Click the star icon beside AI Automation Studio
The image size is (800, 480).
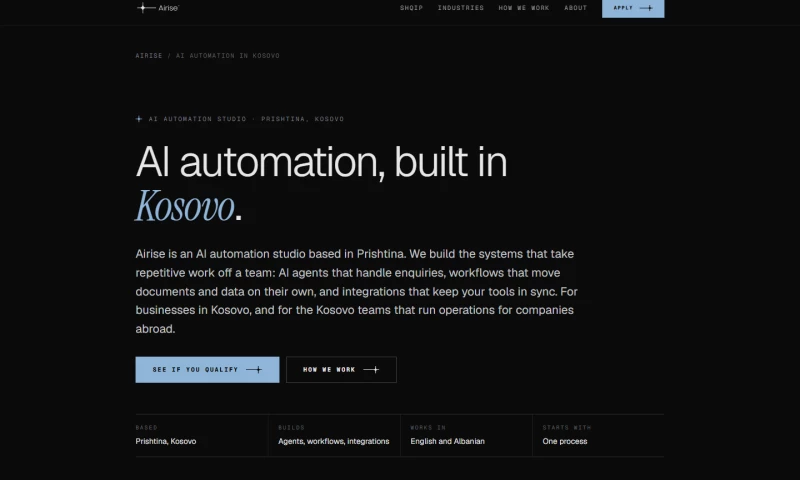tap(139, 119)
